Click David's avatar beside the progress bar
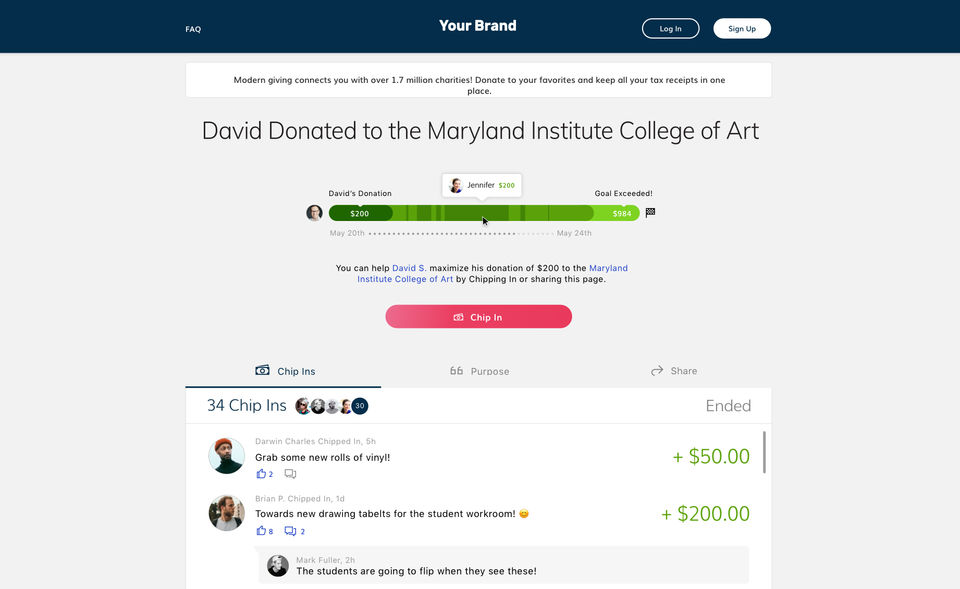The height and width of the screenshot is (589, 960). (314, 212)
